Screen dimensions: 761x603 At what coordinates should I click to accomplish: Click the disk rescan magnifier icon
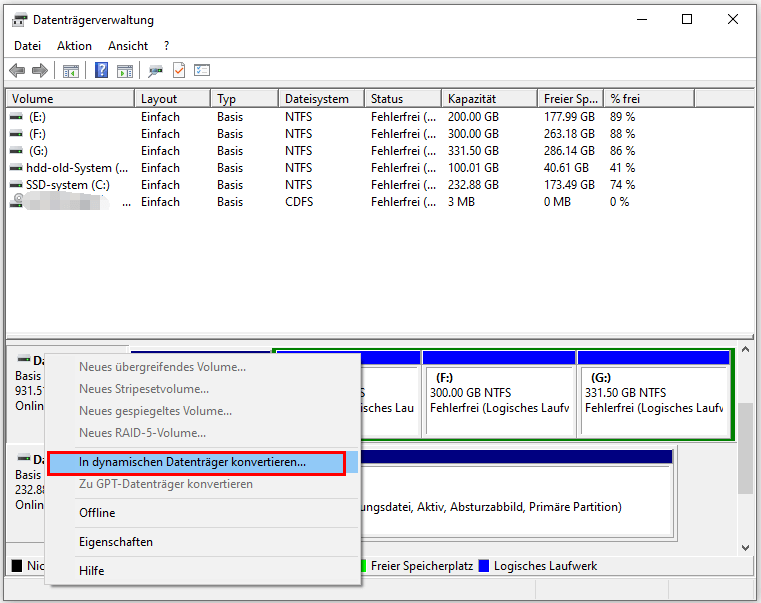[x=155, y=71]
